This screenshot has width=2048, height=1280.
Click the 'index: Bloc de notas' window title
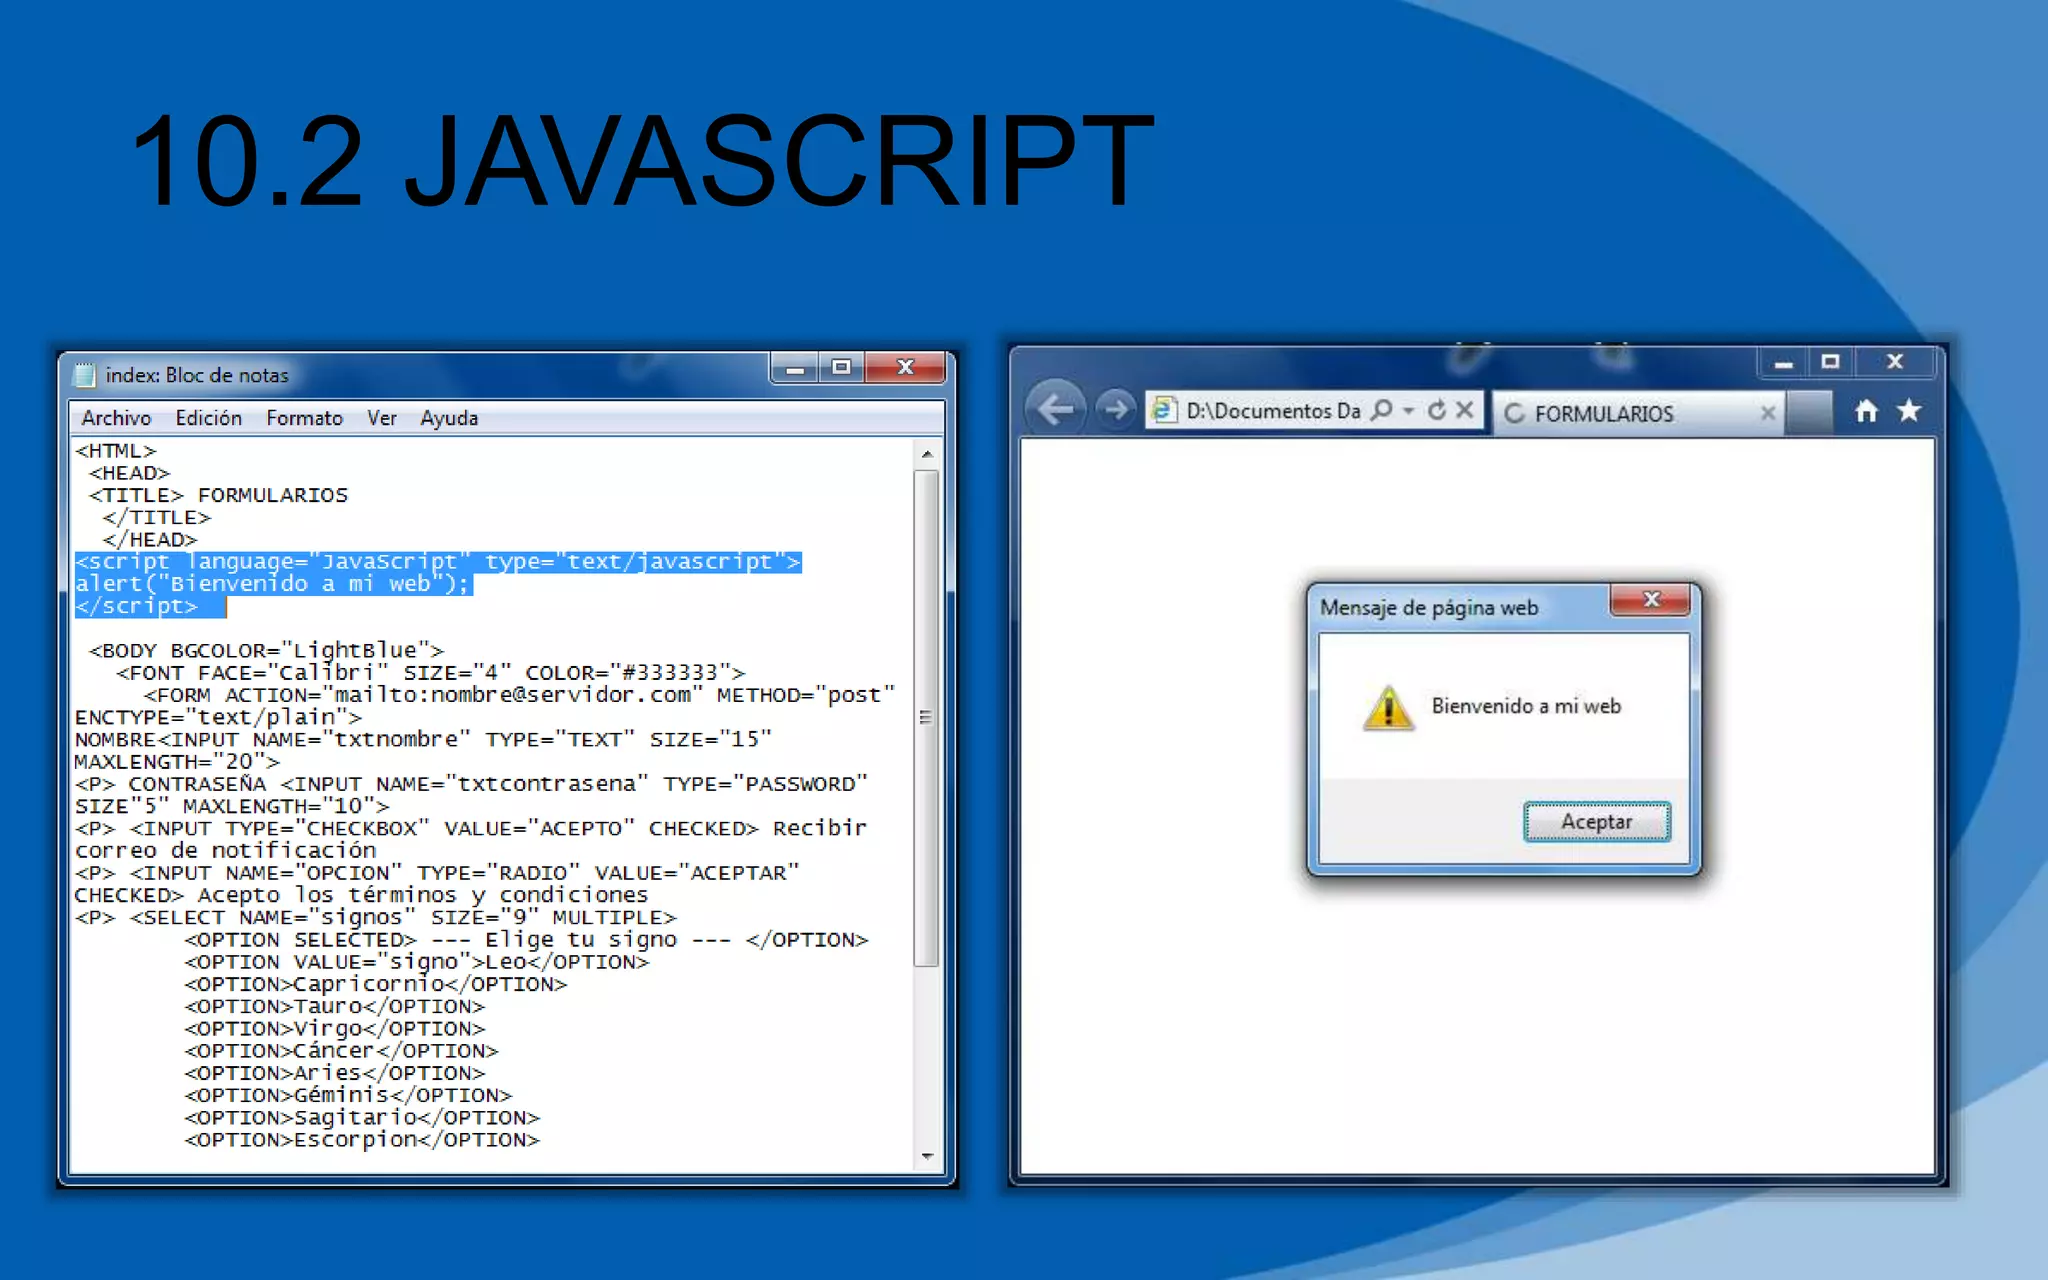tap(197, 375)
